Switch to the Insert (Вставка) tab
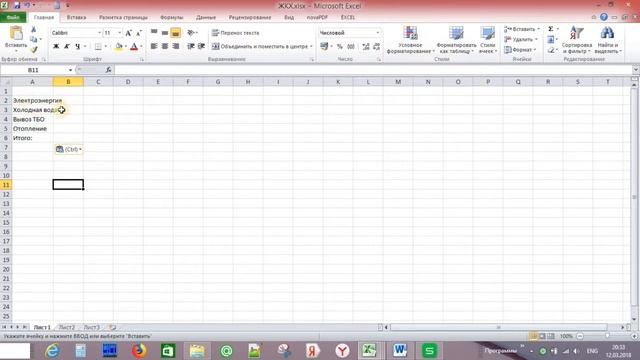This screenshot has height=360, width=640. [76, 18]
